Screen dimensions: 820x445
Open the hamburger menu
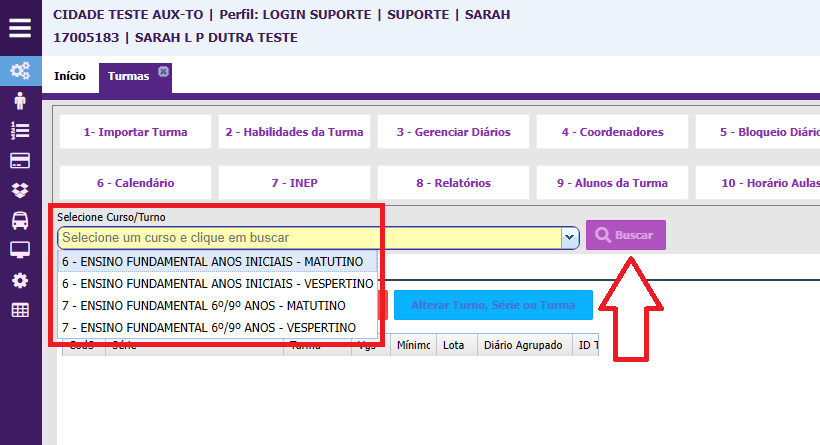tap(20, 27)
